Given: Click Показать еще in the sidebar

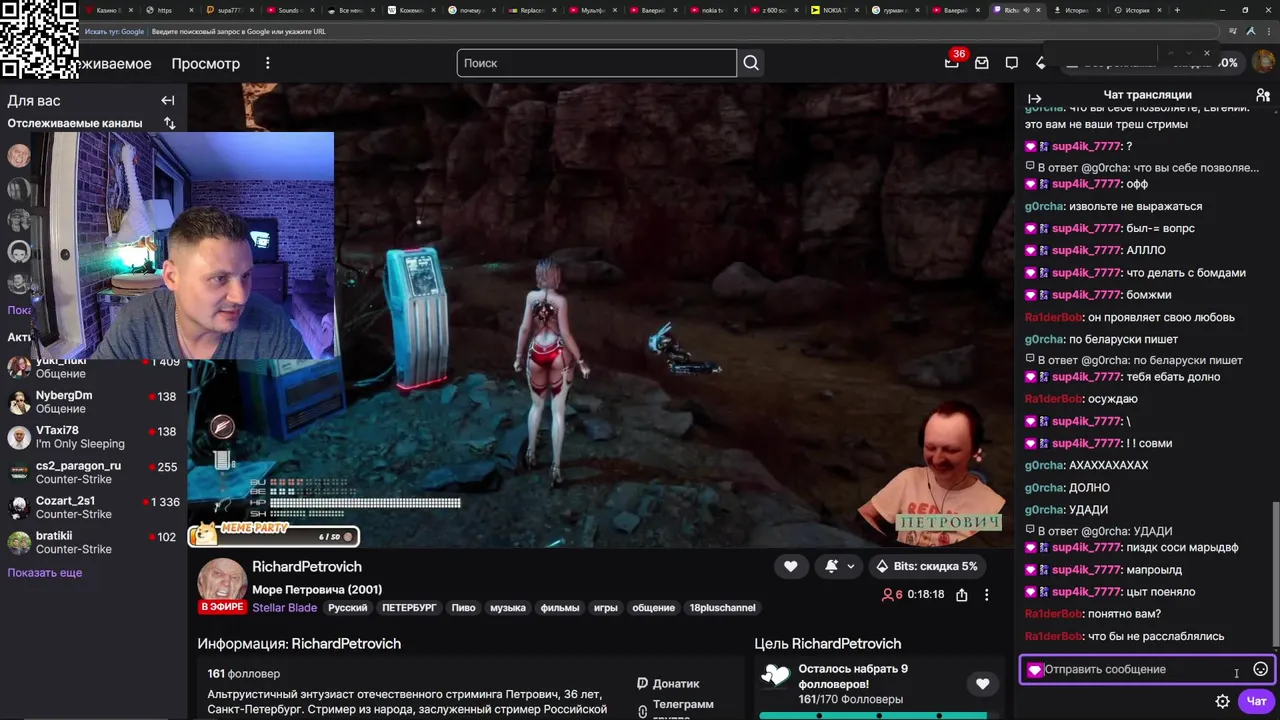Looking at the screenshot, I should click(45, 573).
